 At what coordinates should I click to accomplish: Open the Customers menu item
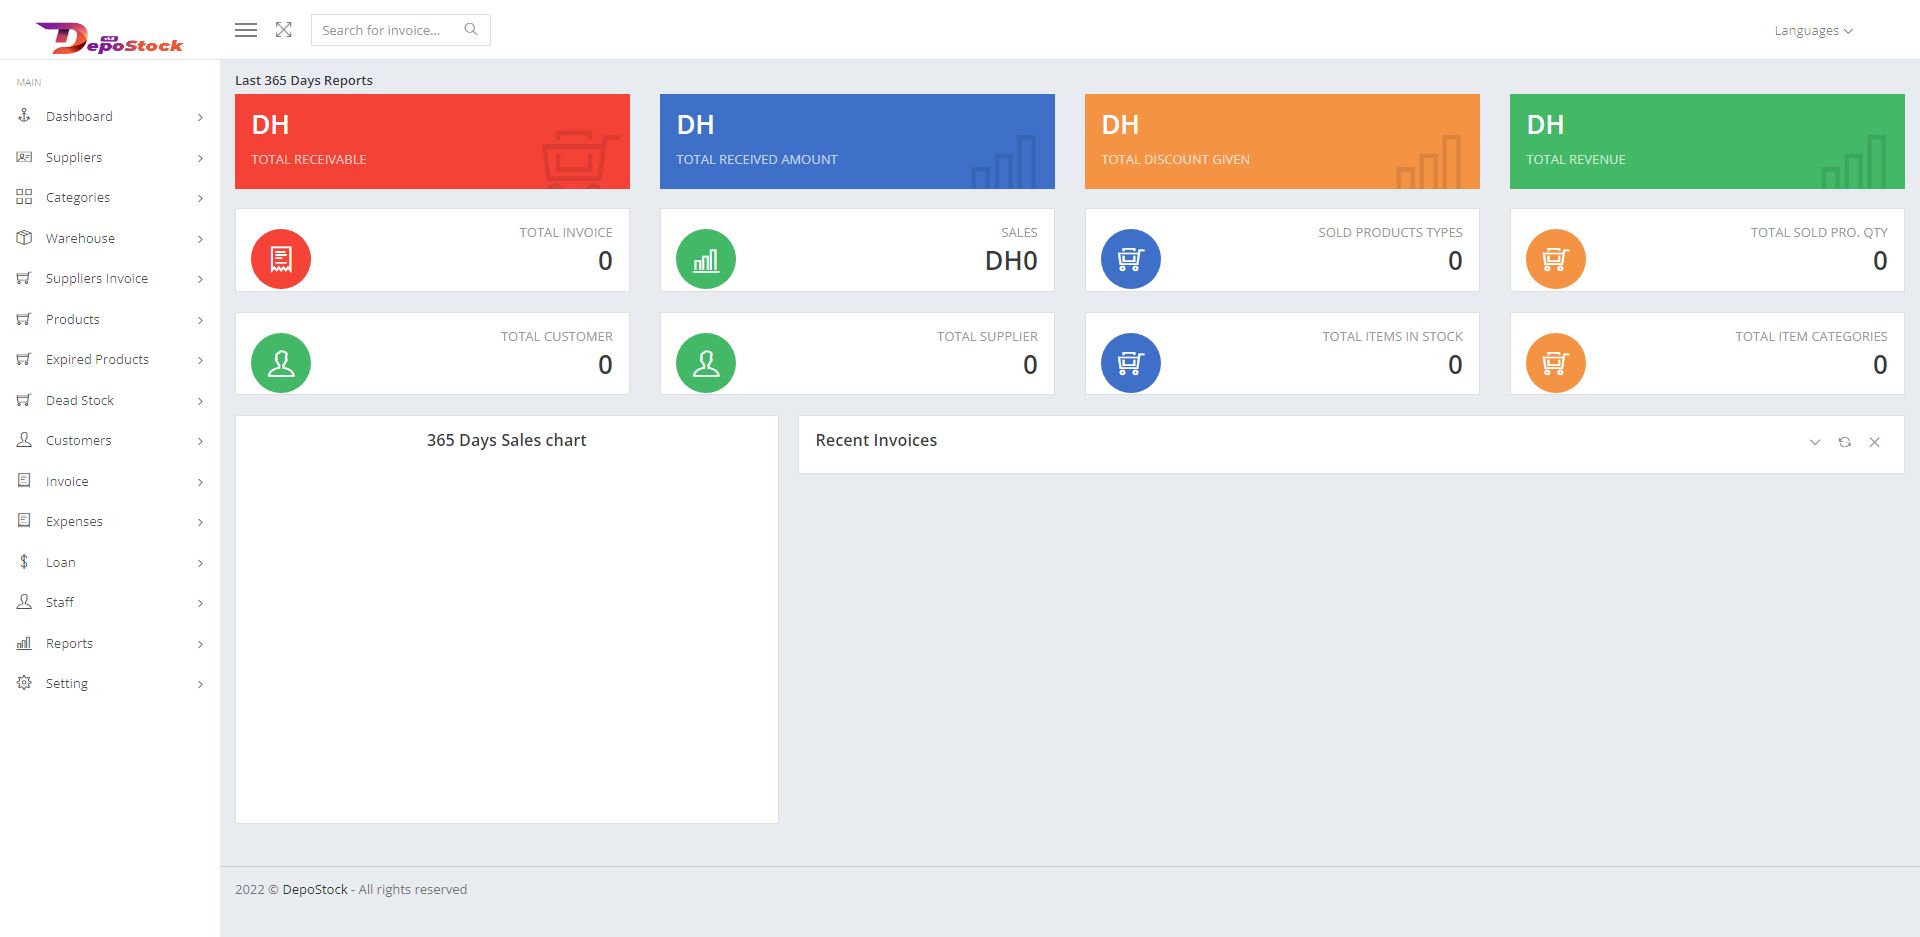(110, 440)
